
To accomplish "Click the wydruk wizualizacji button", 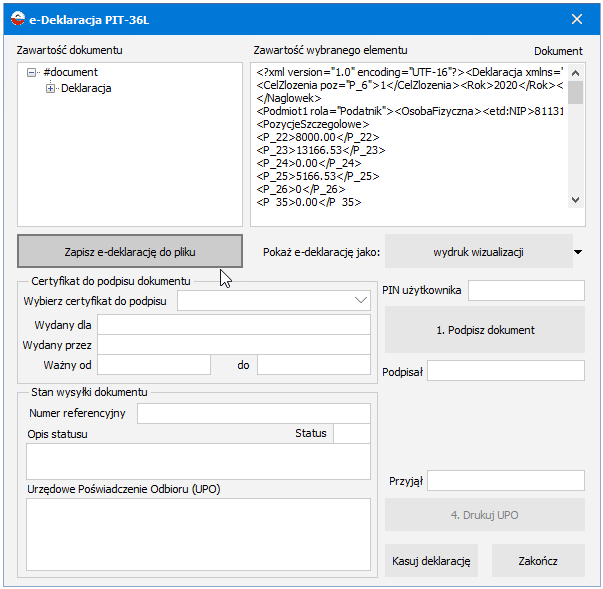I will [478, 252].
